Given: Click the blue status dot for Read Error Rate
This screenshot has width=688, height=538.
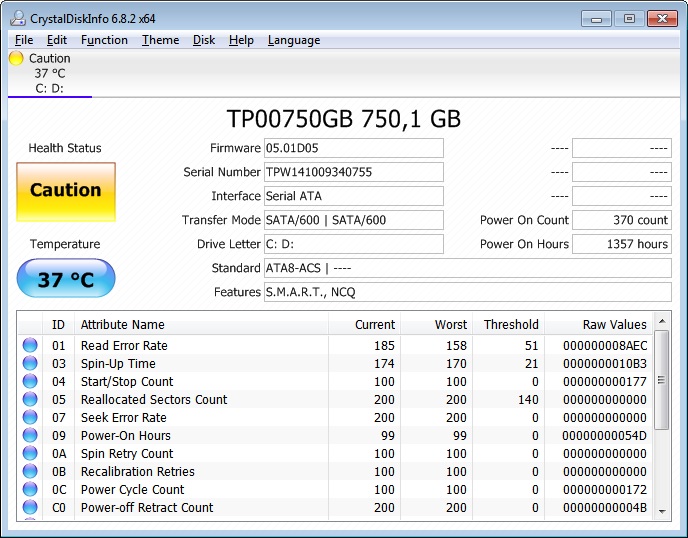Looking at the screenshot, I should point(30,345).
